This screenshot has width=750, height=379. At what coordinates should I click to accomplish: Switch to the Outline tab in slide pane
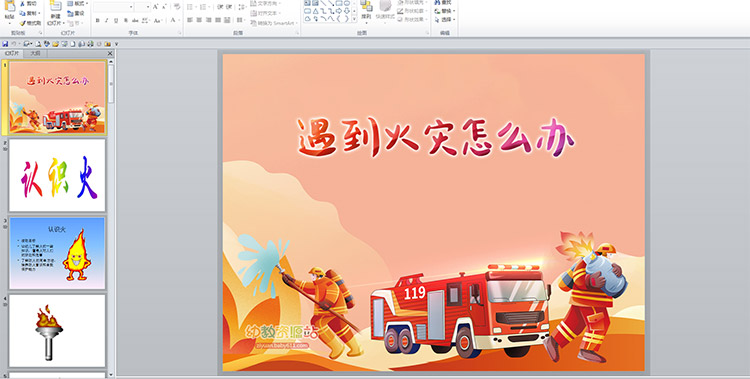click(35, 54)
